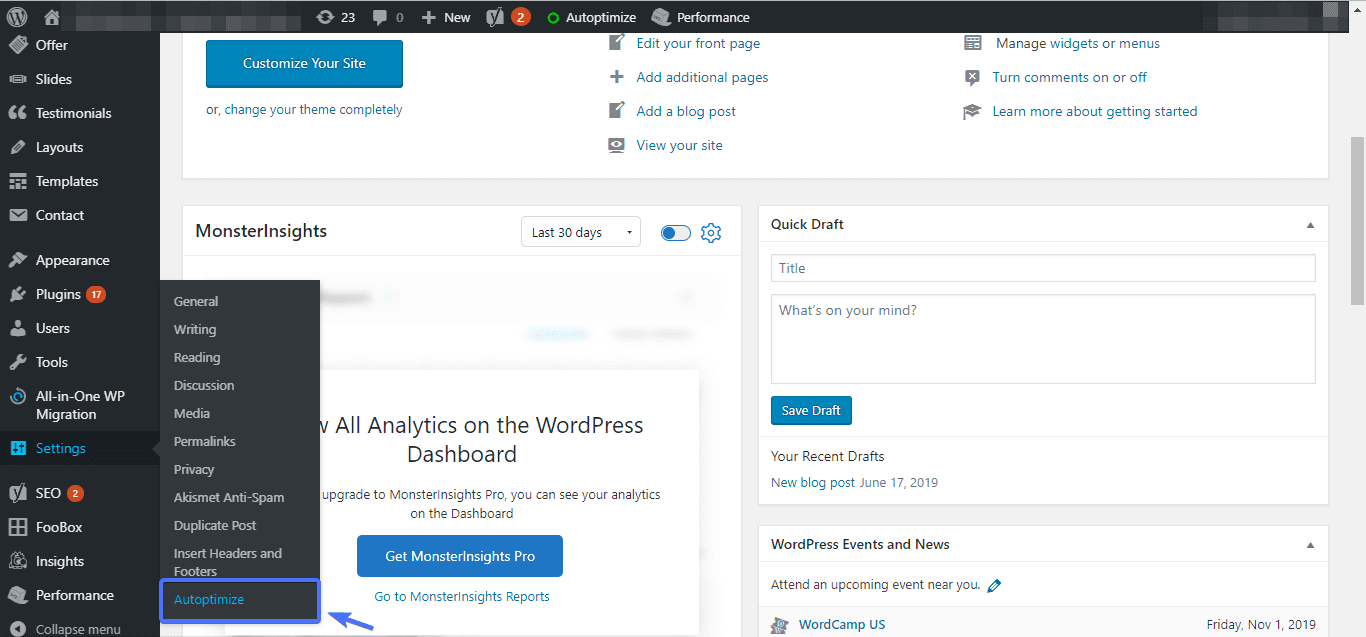Click Turn comments on or off link
Image resolution: width=1366 pixels, height=637 pixels.
click(x=1069, y=77)
